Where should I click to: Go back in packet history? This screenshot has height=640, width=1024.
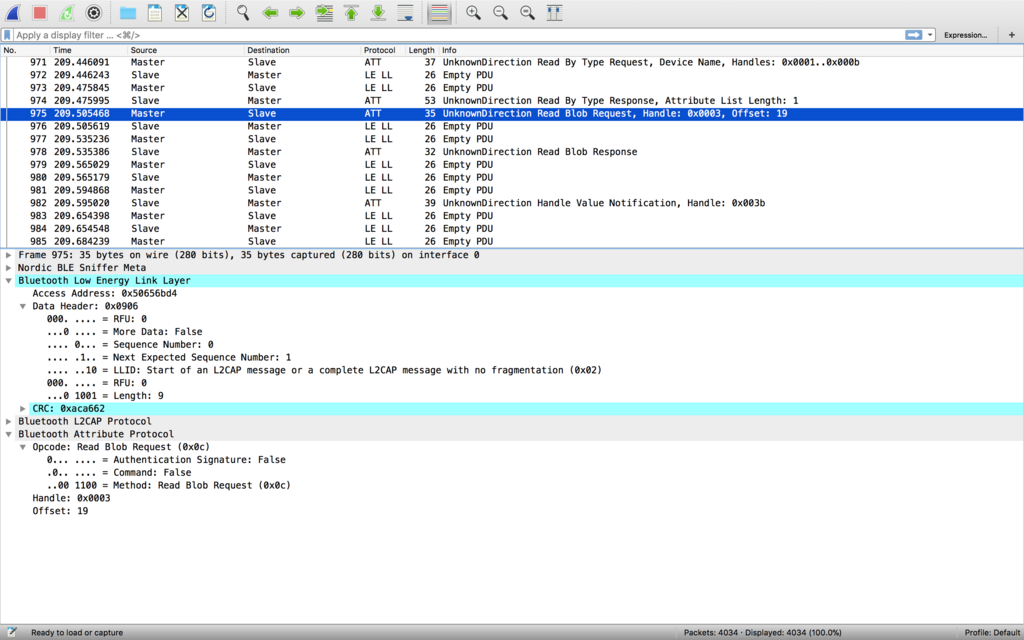pos(270,12)
